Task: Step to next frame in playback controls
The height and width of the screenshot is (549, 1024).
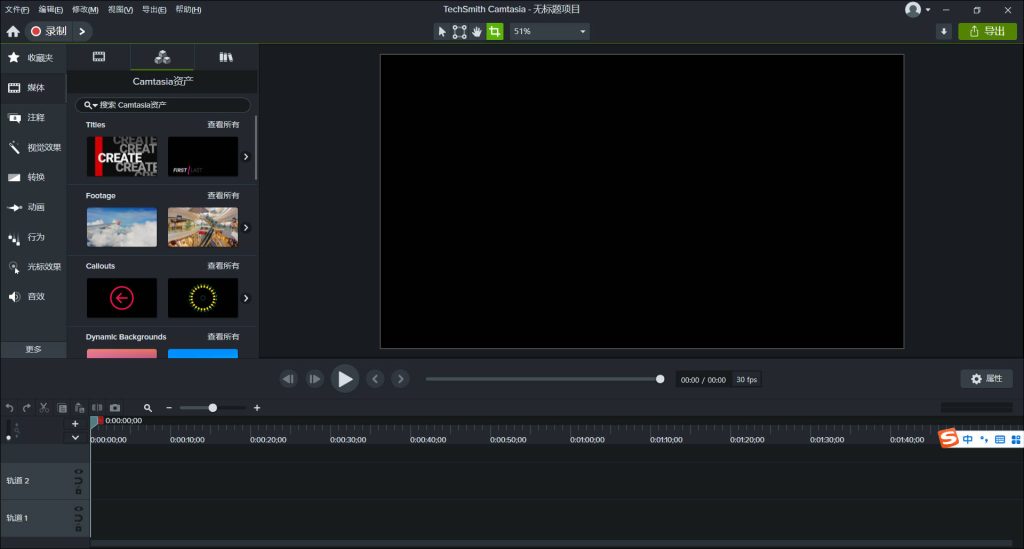Action: click(315, 379)
